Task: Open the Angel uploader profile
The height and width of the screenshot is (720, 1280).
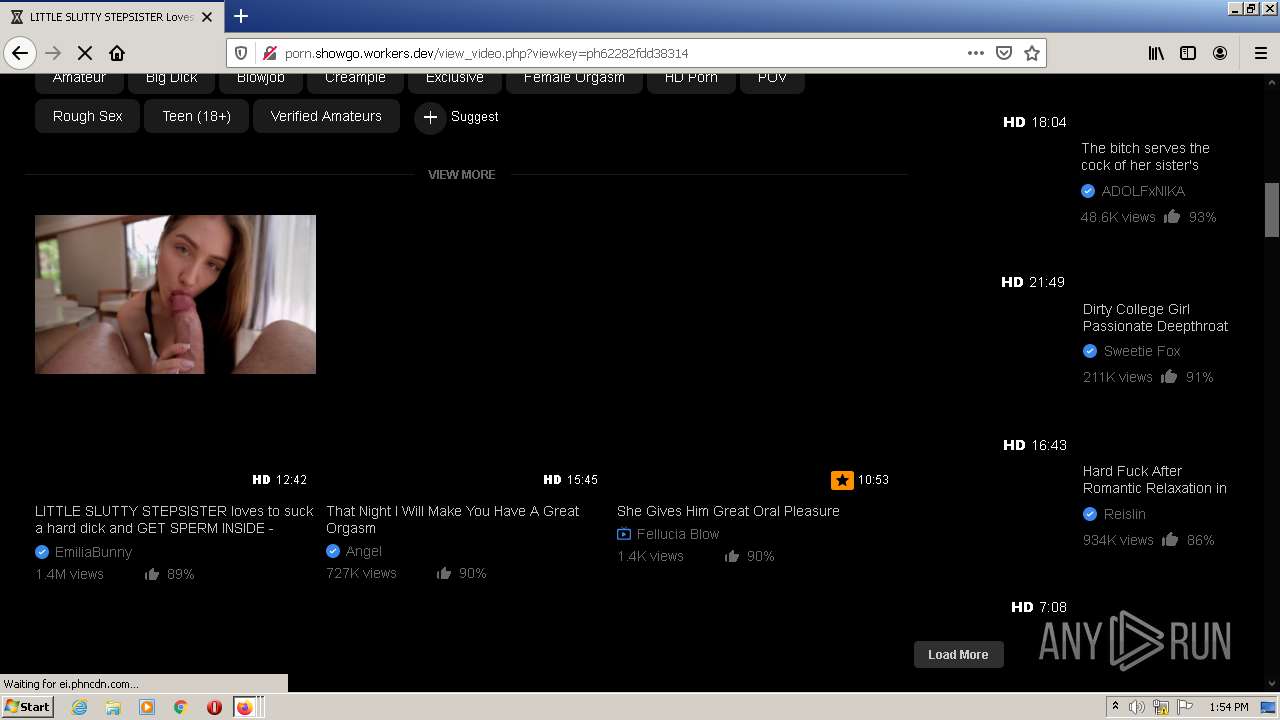Action: (364, 551)
